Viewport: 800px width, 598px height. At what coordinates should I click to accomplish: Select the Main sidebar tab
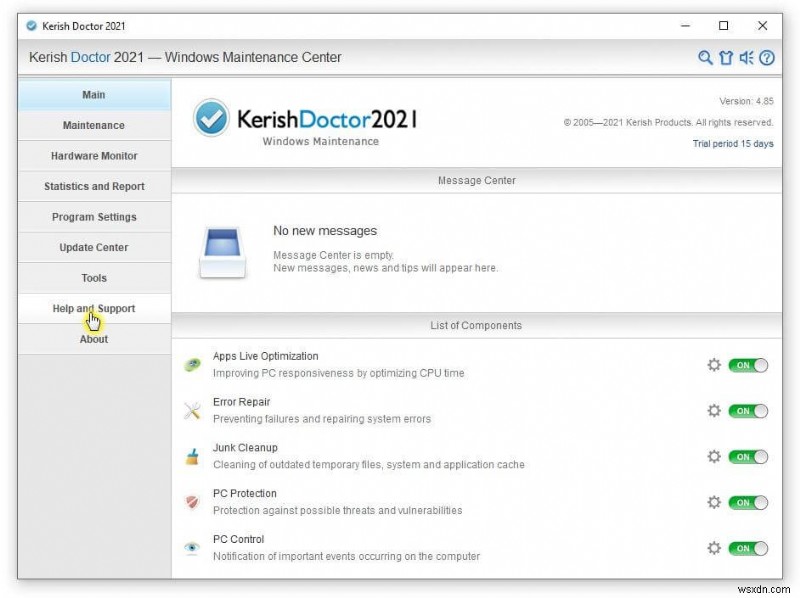(x=94, y=95)
